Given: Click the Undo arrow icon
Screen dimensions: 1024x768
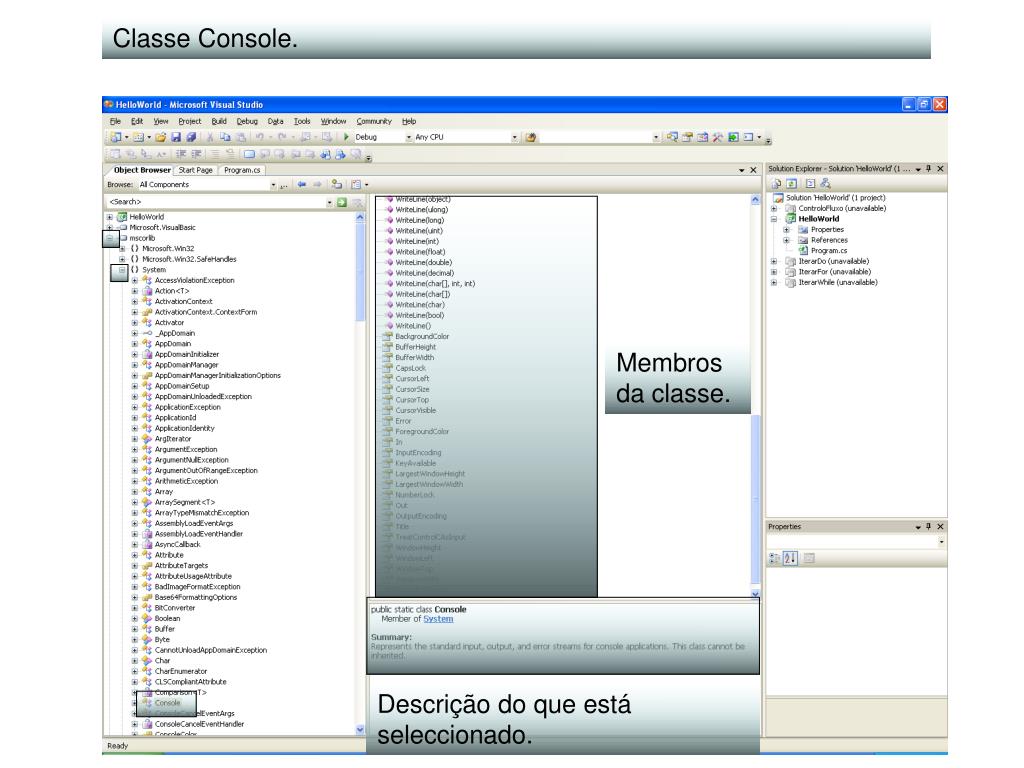Looking at the screenshot, I should coord(260,137).
